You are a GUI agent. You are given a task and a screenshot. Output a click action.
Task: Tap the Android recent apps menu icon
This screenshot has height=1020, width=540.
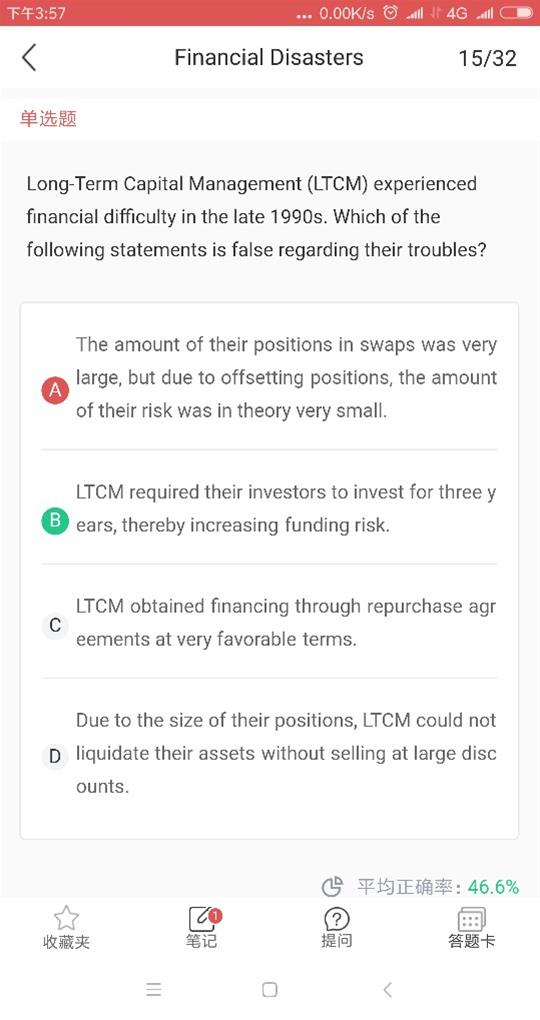[154, 989]
